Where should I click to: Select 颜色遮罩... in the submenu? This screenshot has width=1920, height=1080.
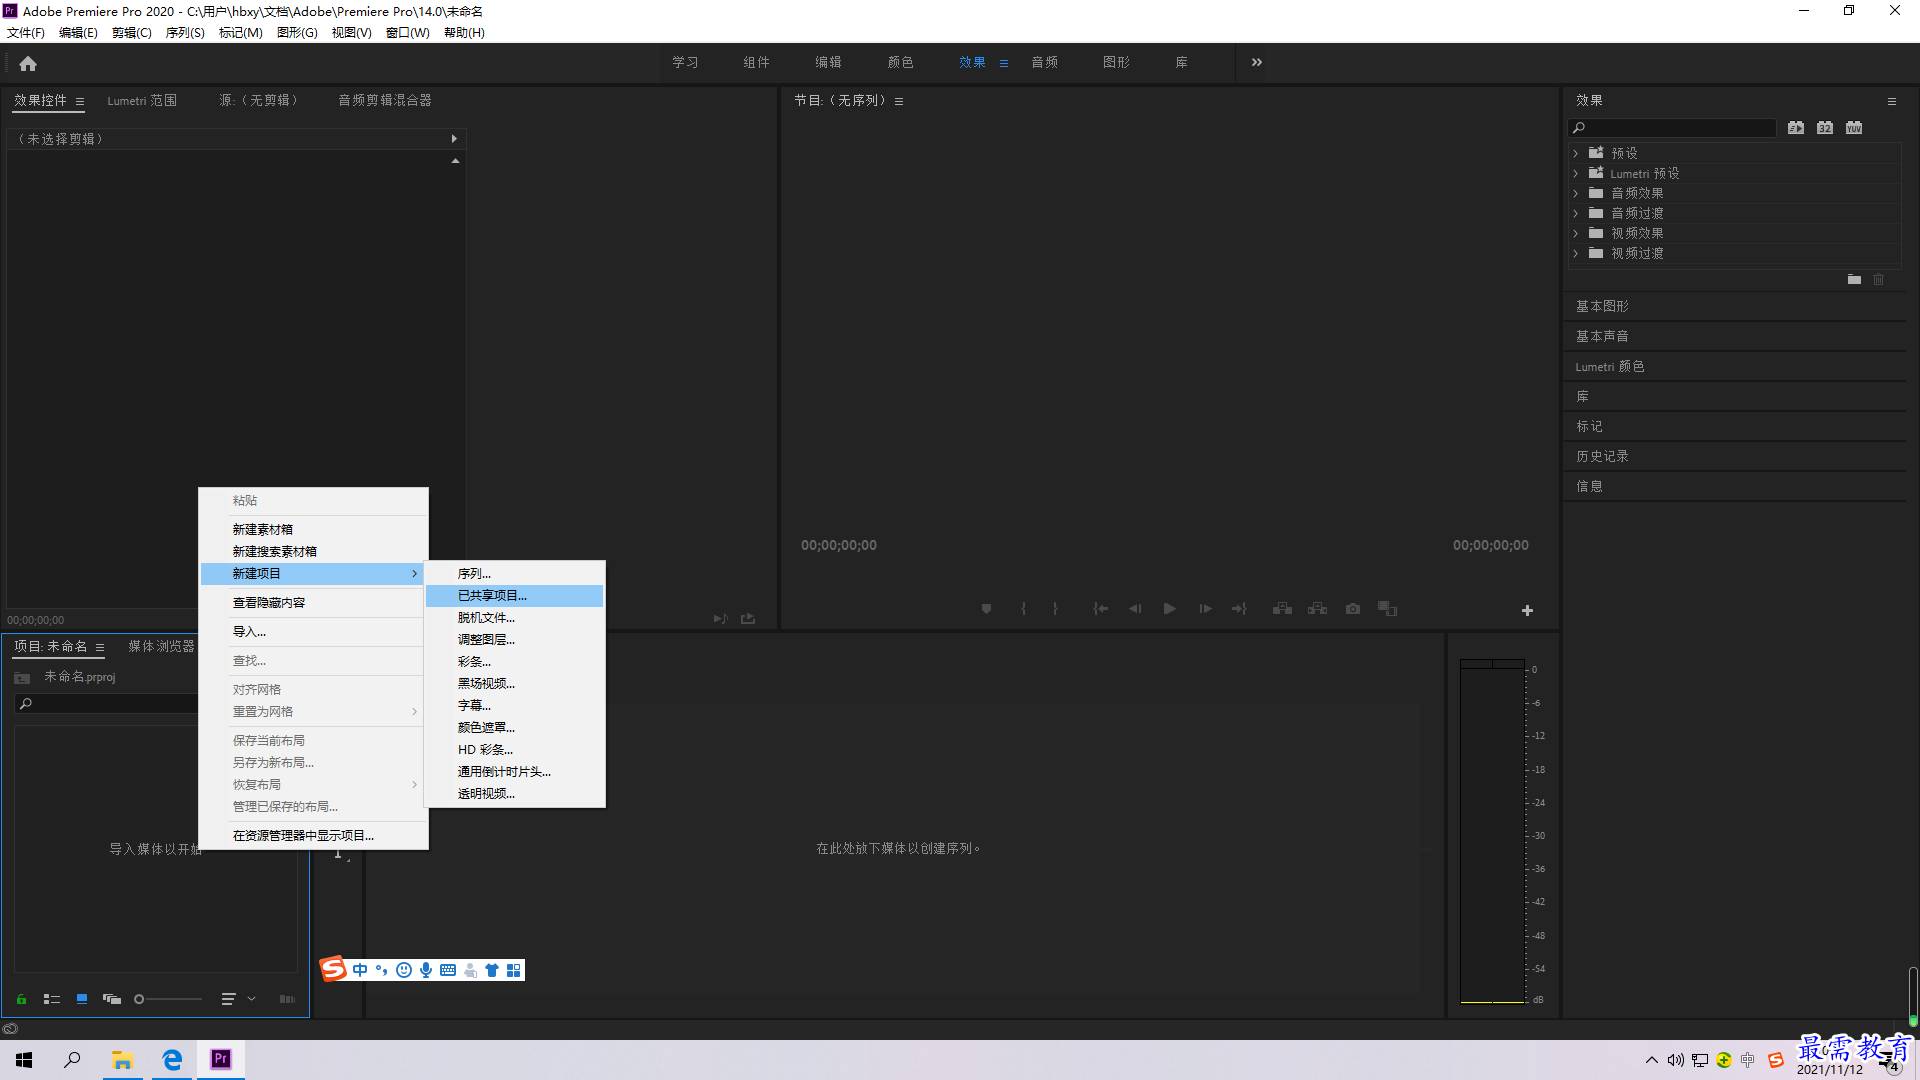click(x=514, y=728)
